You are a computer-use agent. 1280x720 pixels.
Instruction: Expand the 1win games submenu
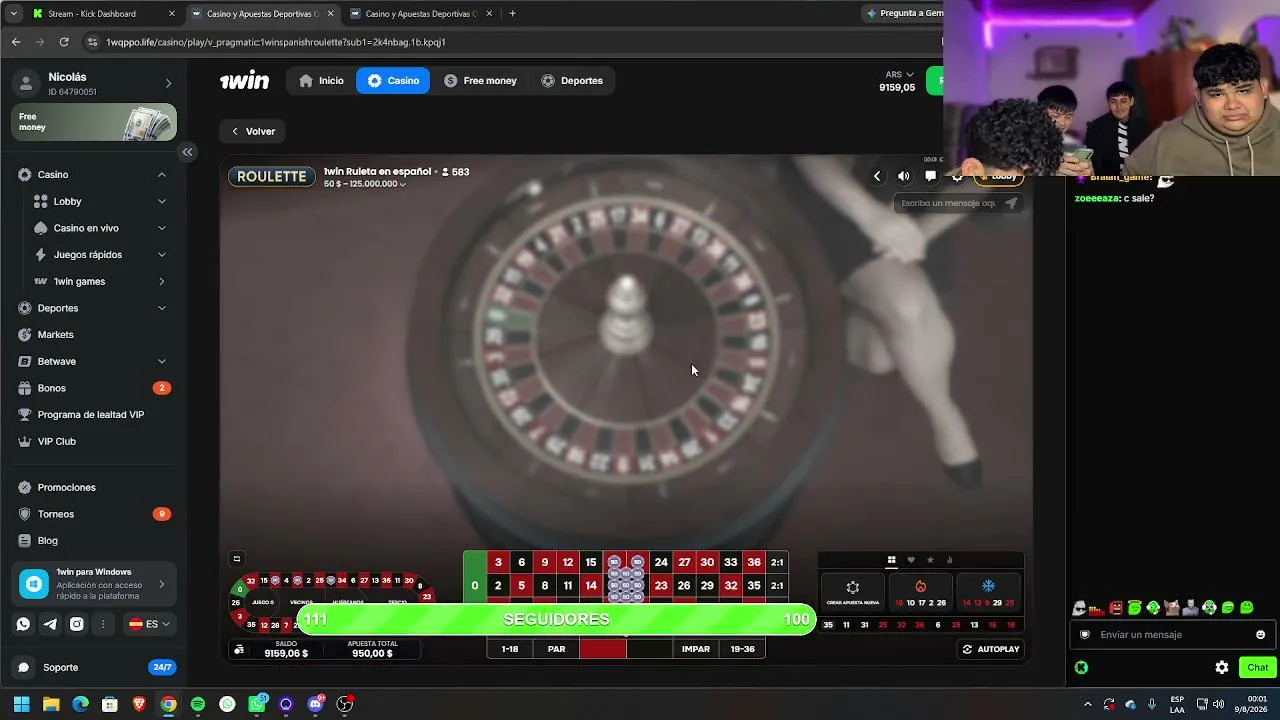[x=162, y=281]
